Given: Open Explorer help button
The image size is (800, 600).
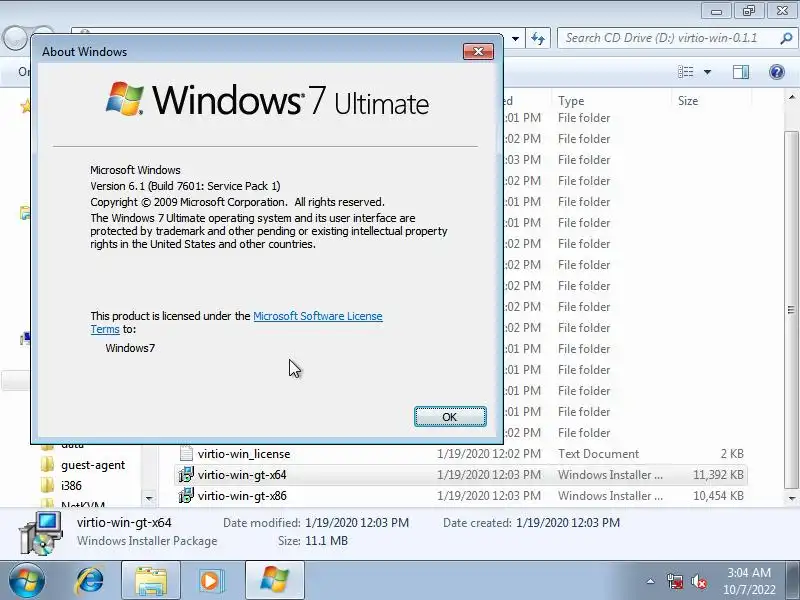Looking at the screenshot, I should click(x=777, y=72).
